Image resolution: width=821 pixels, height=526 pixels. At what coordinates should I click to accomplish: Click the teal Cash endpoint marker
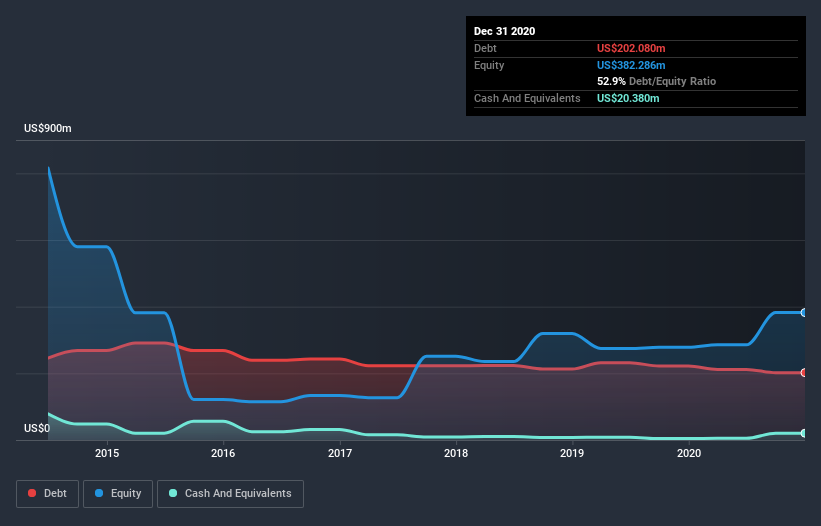click(804, 433)
